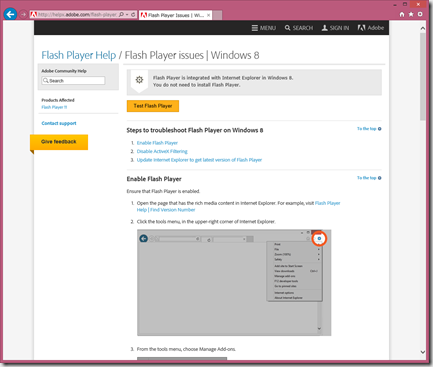Open the Flash Player 11 product link

pos(54,107)
